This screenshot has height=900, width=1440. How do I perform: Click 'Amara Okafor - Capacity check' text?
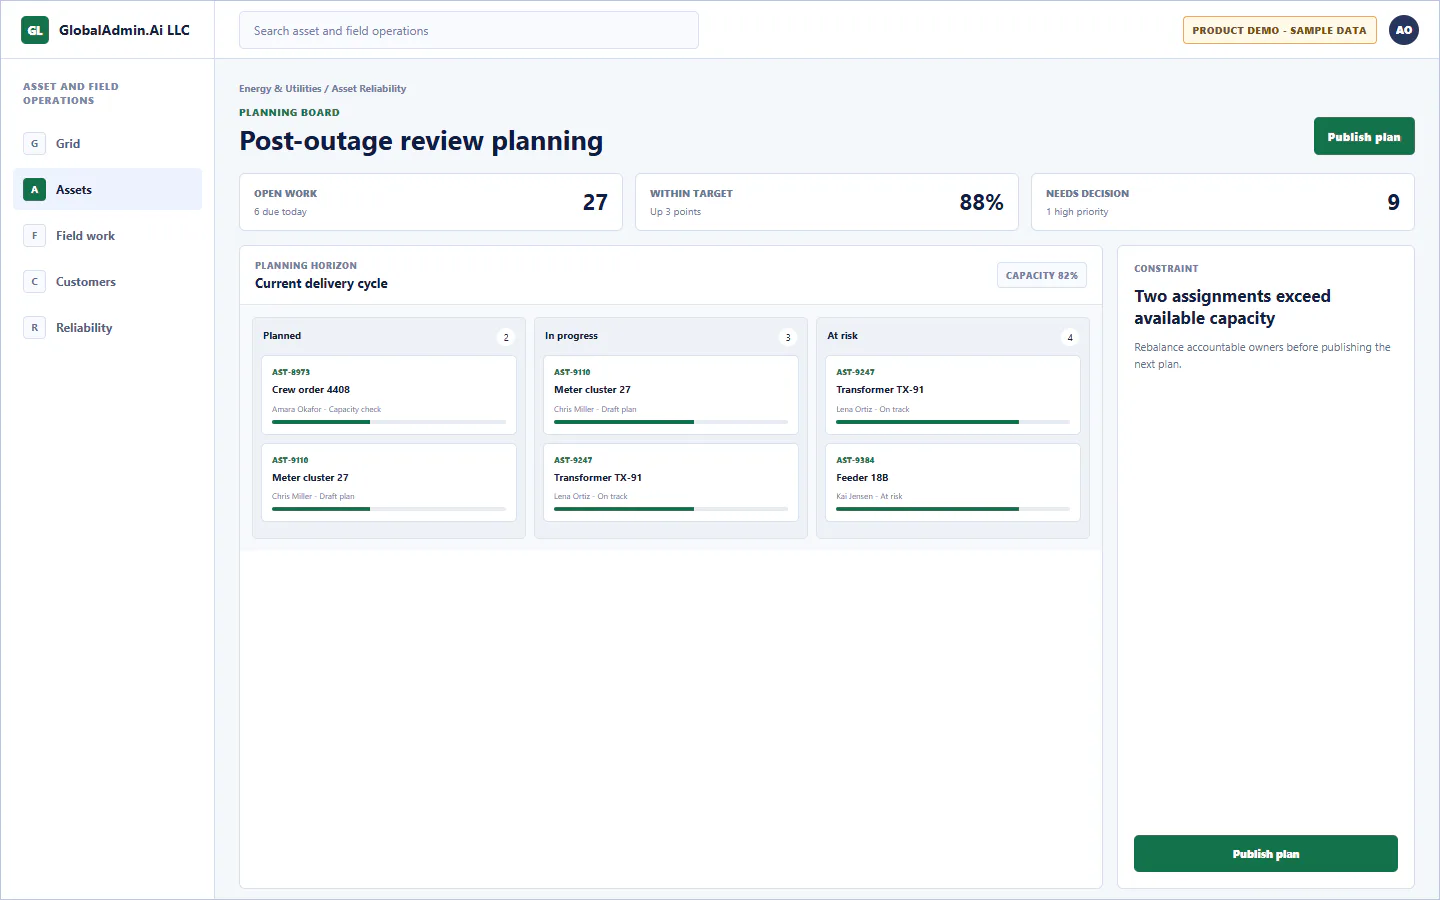326,409
